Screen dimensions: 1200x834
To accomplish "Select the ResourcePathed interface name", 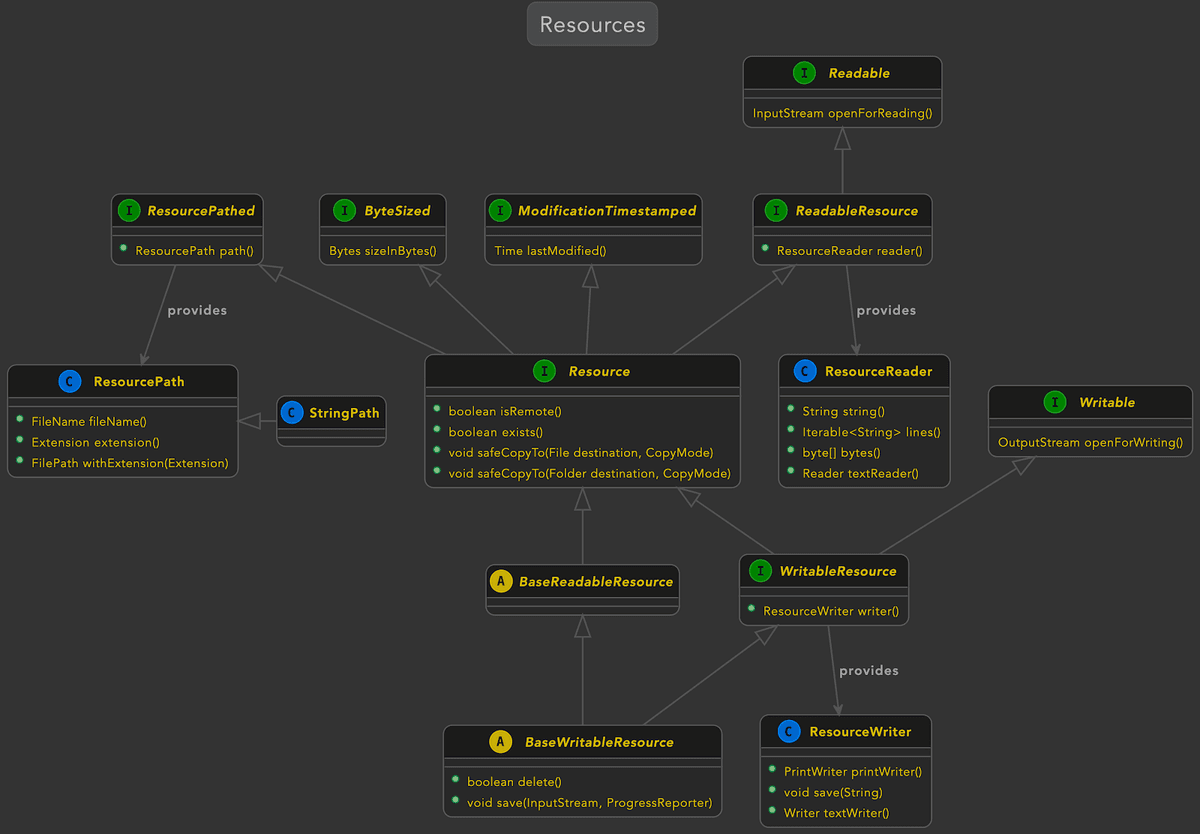I will click(201, 211).
